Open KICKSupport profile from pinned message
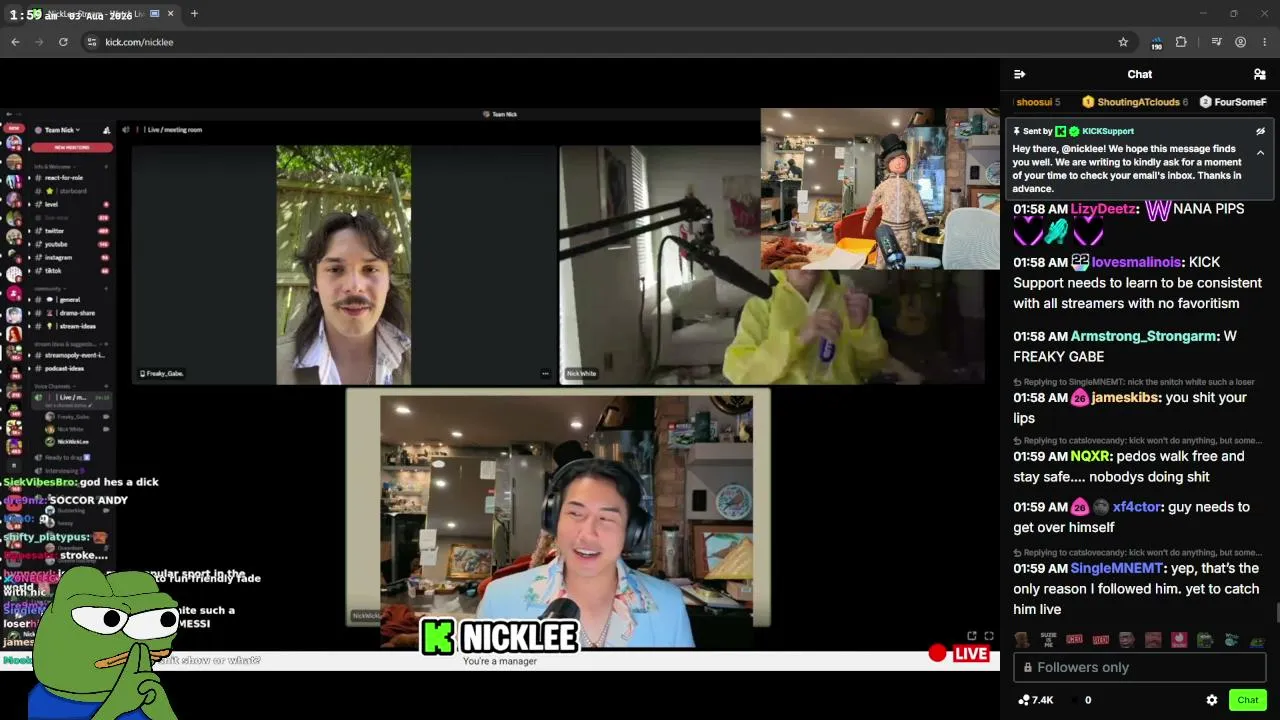 1107,131
